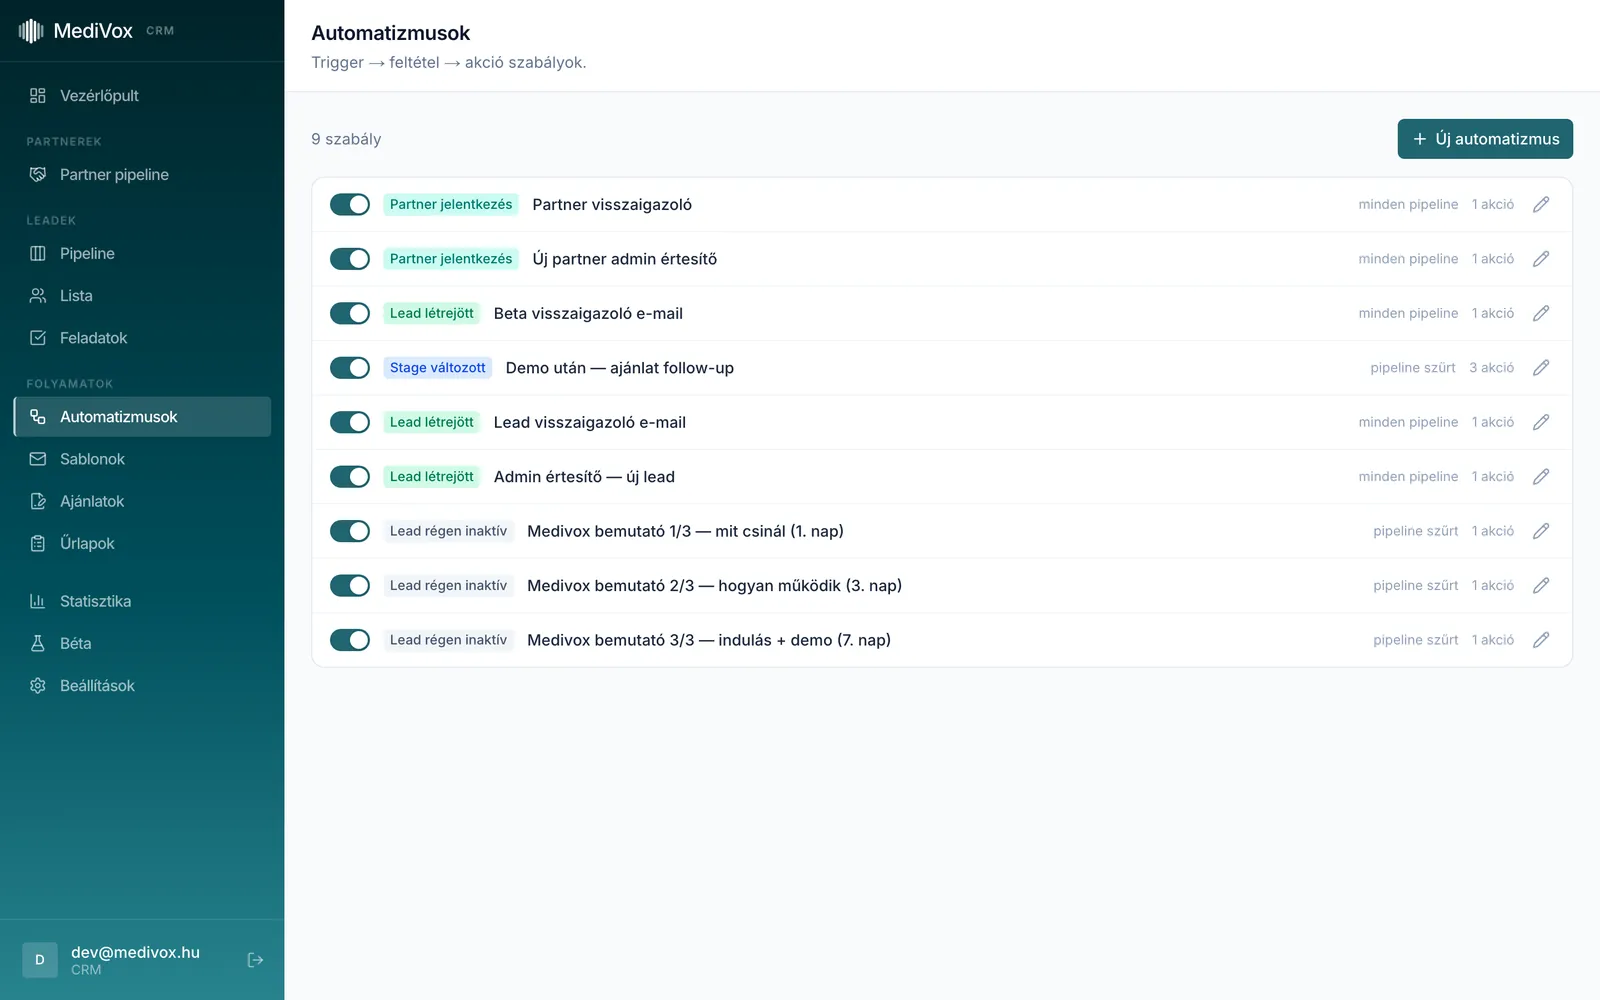Toggle the Lead visszaigazoló e-mail rule
The image size is (1600, 1000).
(x=350, y=422)
